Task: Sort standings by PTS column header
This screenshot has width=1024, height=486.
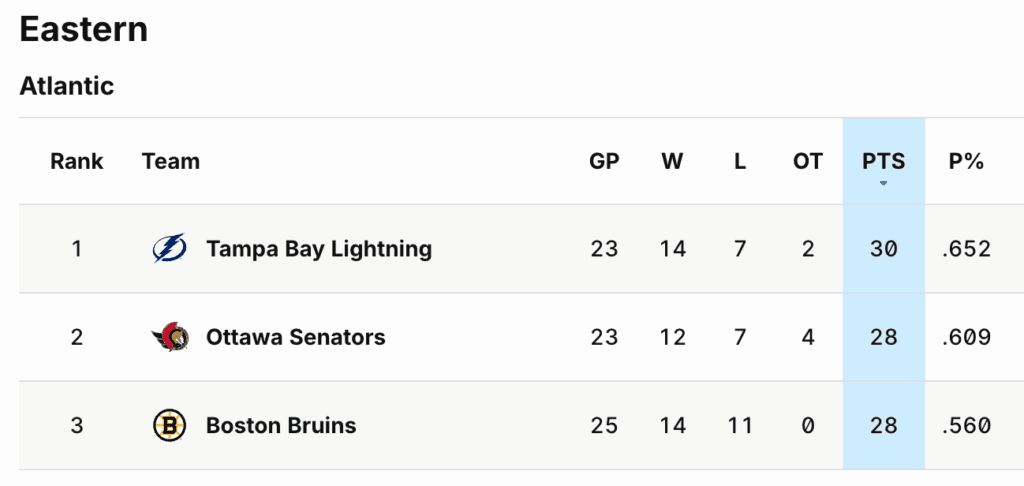Action: point(883,161)
